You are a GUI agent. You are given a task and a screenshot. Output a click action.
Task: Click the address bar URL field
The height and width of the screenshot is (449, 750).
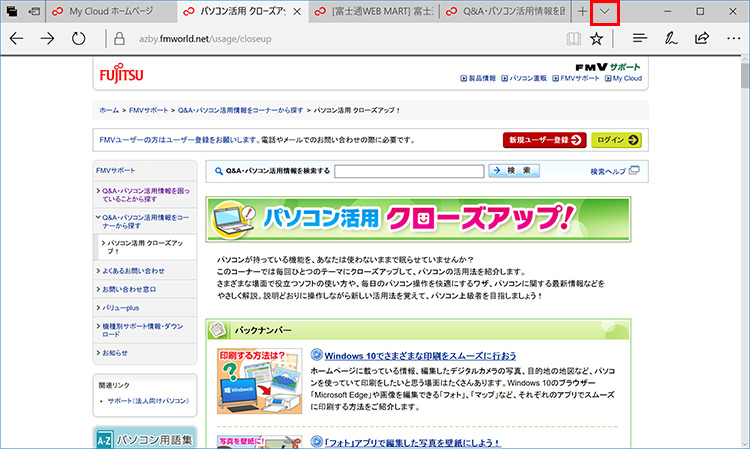[330, 39]
